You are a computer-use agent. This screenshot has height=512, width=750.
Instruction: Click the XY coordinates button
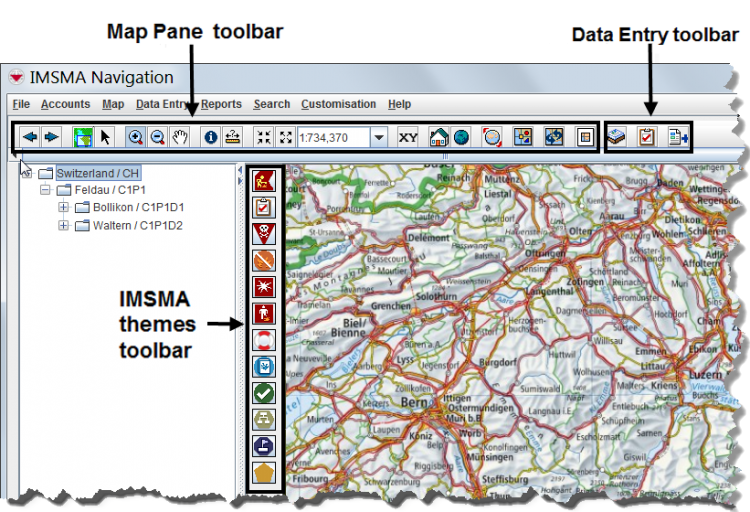pyautogui.click(x=408, y=138)
